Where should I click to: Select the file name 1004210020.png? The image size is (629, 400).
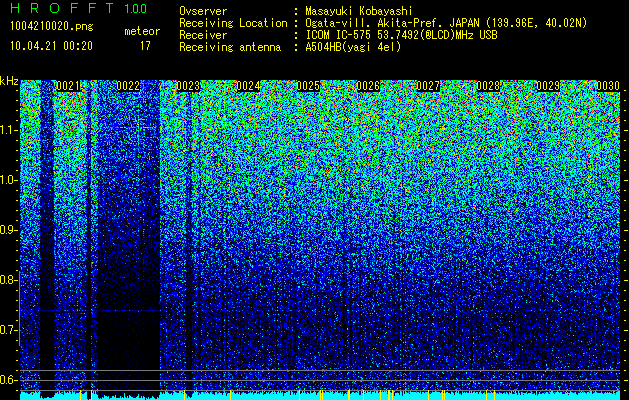pos(52,27)
